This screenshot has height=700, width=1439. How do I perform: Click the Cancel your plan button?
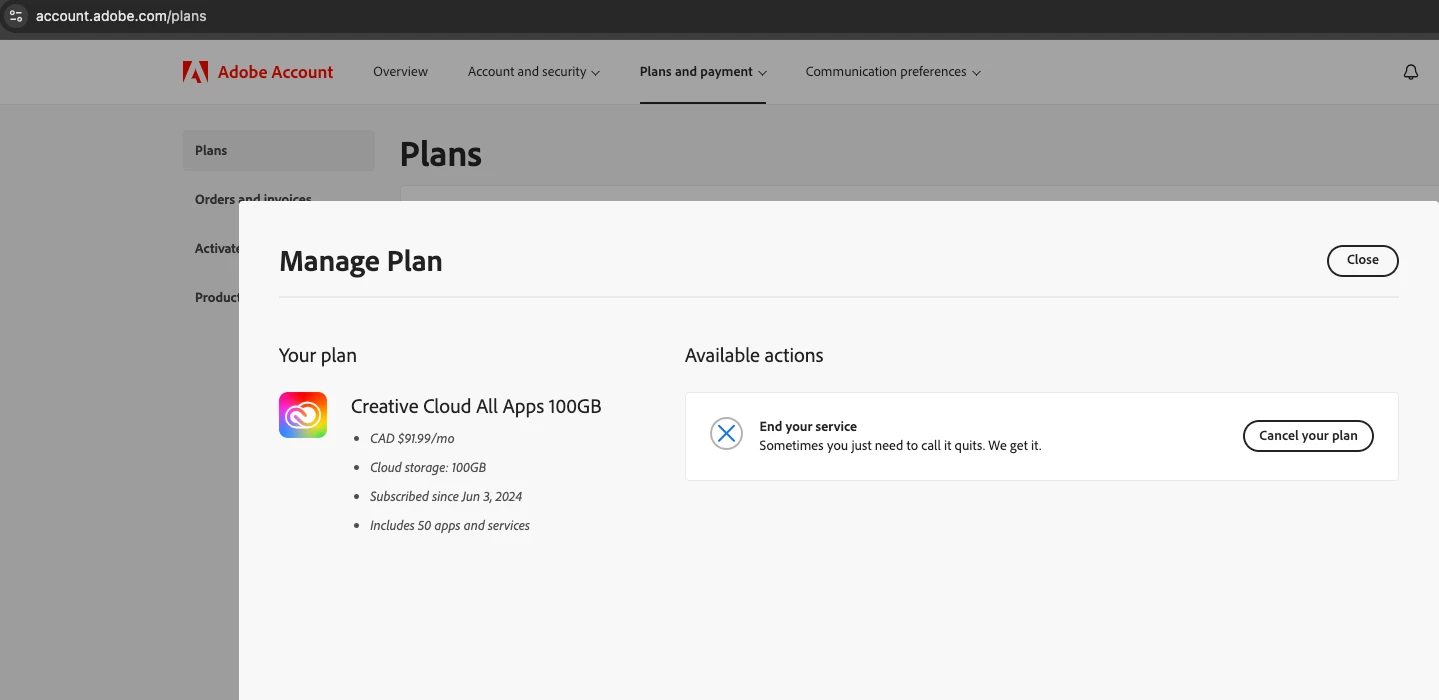1308,436
